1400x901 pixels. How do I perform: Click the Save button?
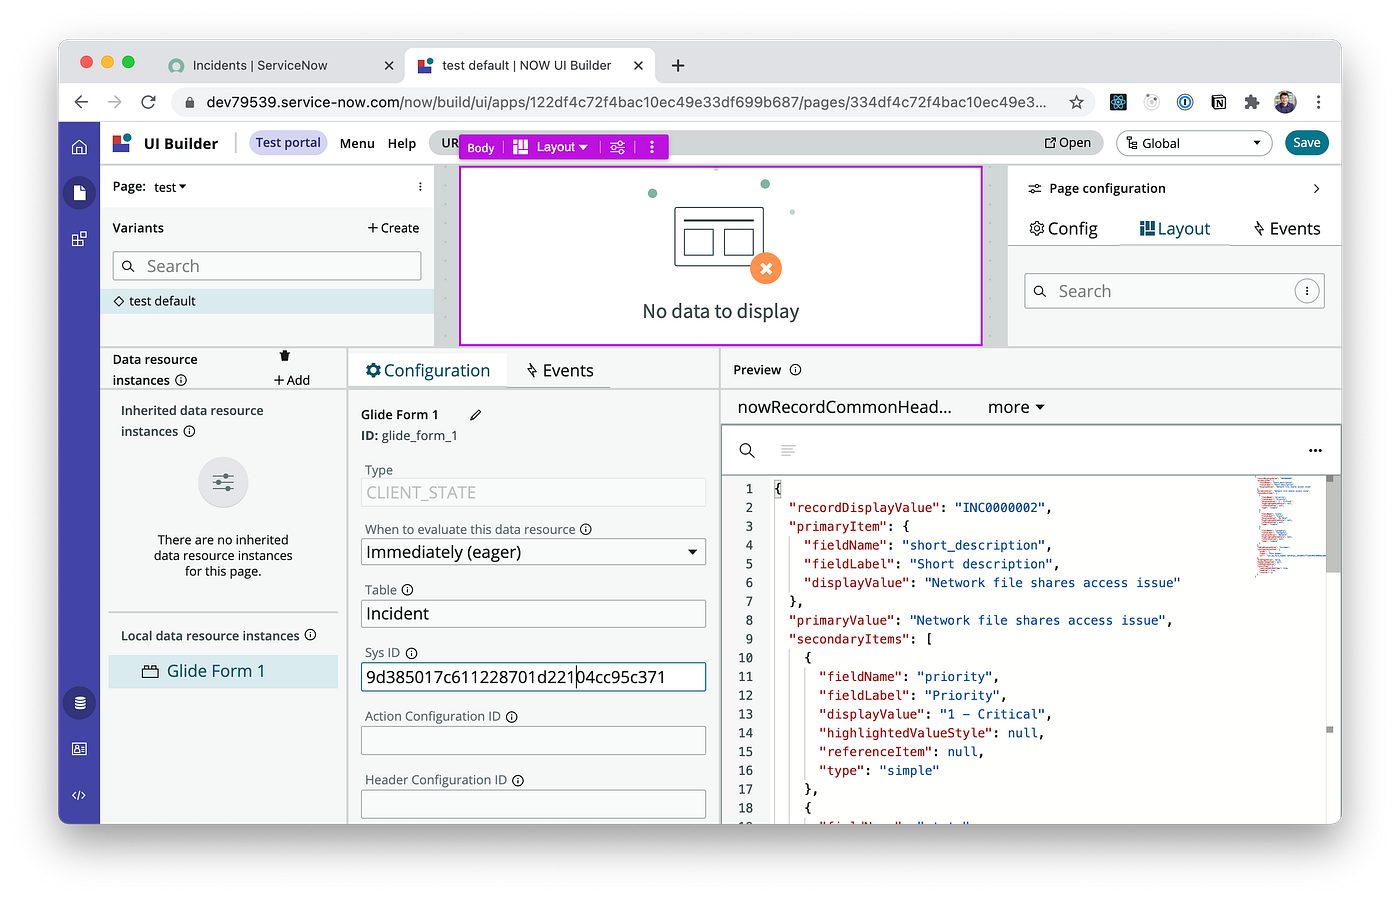[x=1306, y=143]
